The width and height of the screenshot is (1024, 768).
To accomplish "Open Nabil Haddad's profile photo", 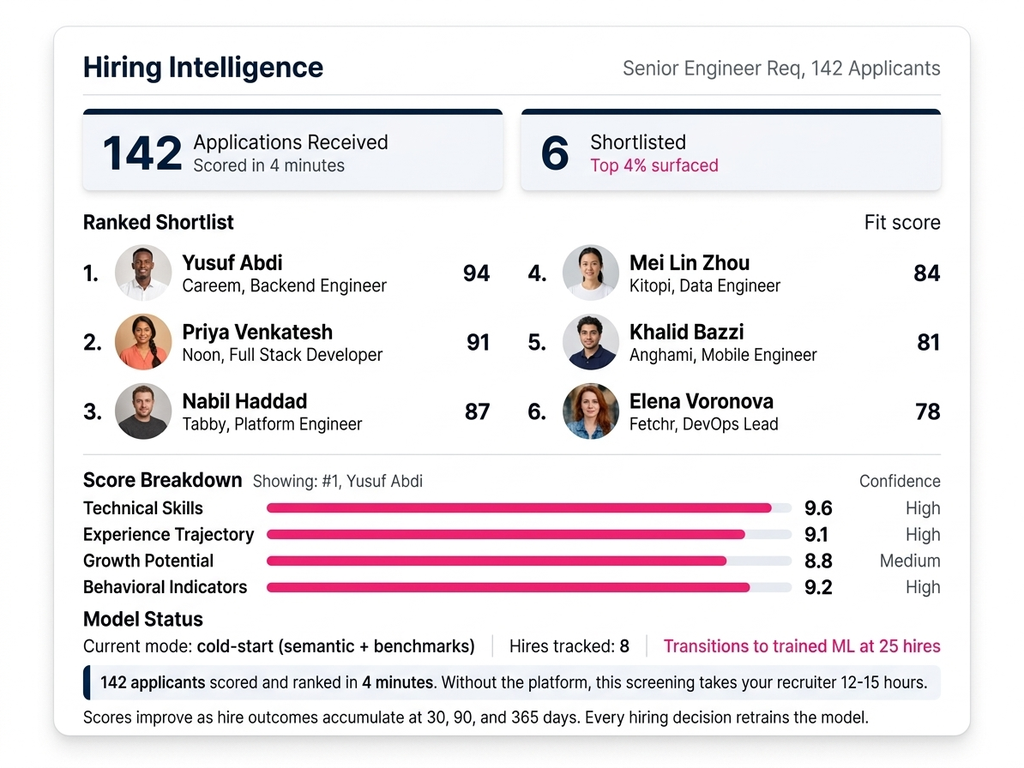I will pyautogui.click(x=143, y=411).
